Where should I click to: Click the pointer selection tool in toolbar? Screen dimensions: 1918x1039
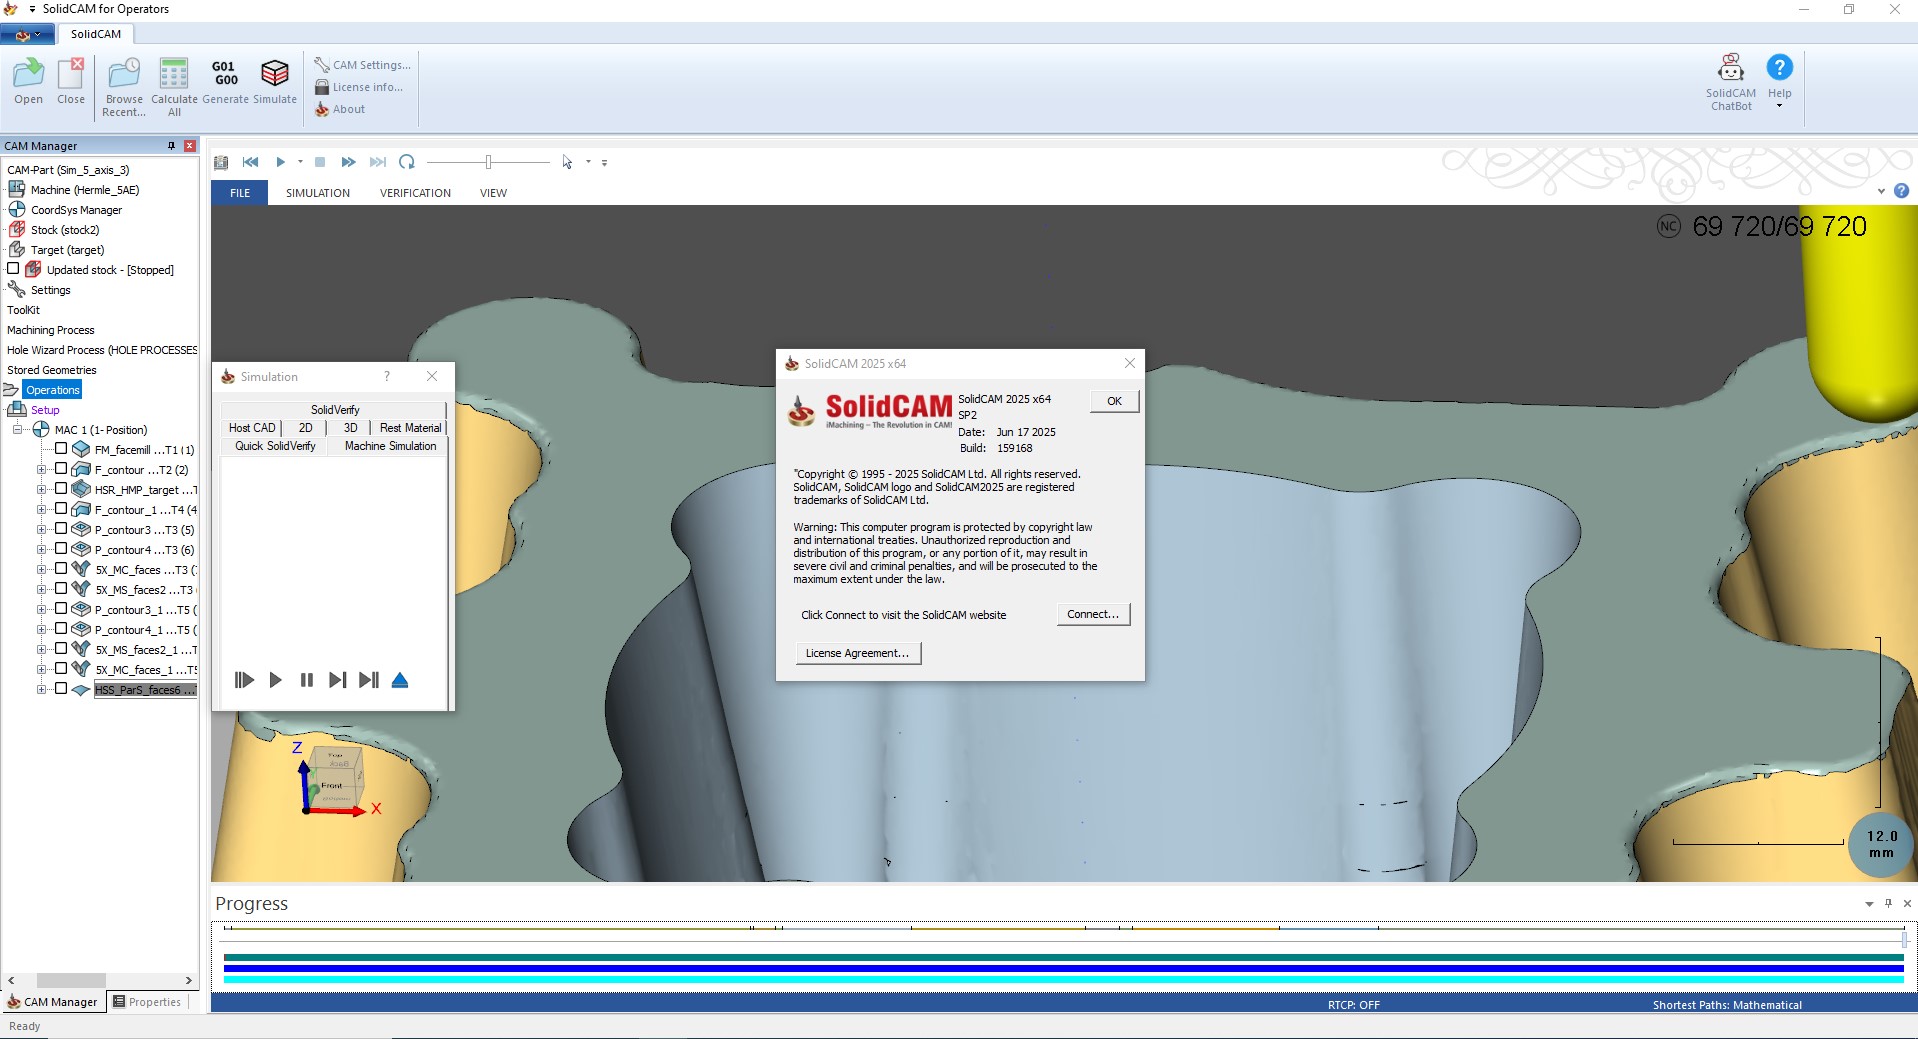pos(567,162)
